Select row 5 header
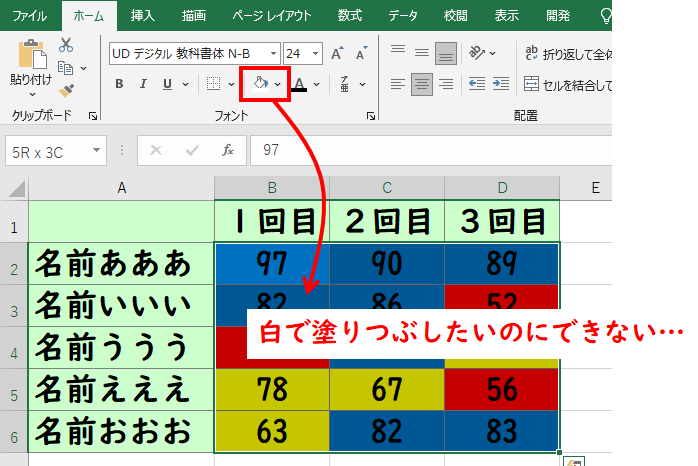This screenshot has height=466, width=698. [14, 389]
